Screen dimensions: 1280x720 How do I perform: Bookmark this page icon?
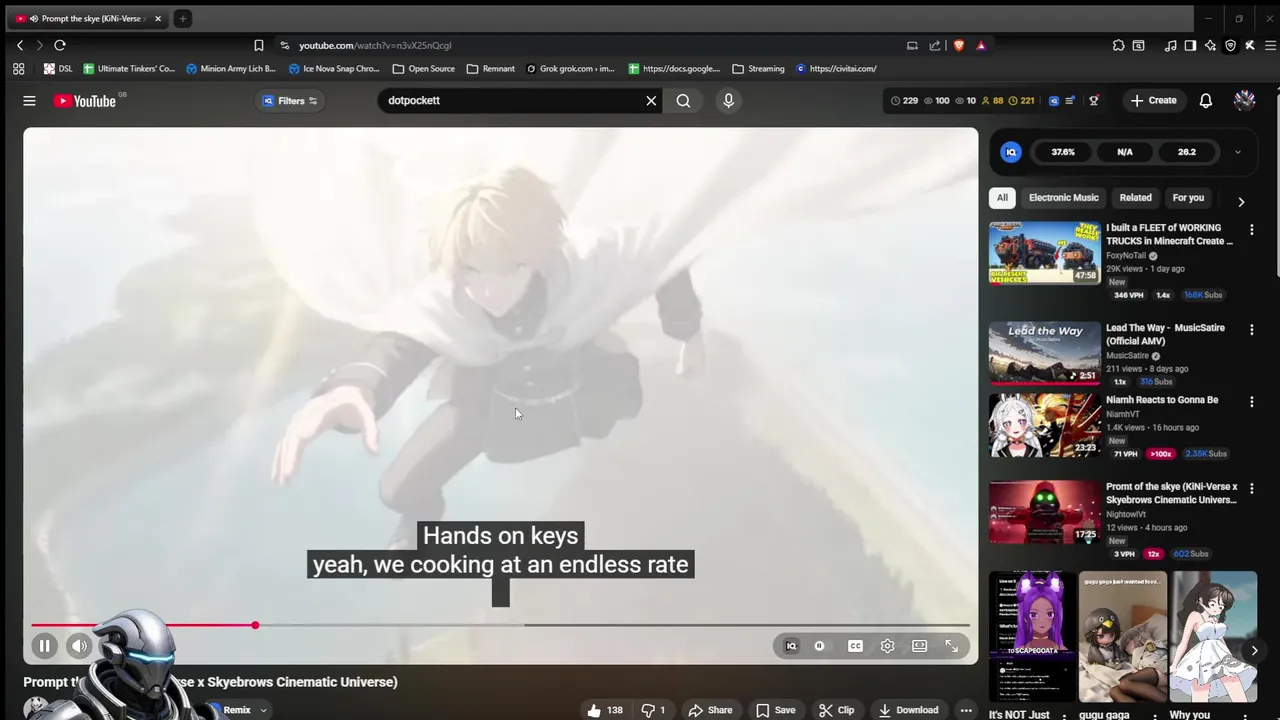pos(258,45)
